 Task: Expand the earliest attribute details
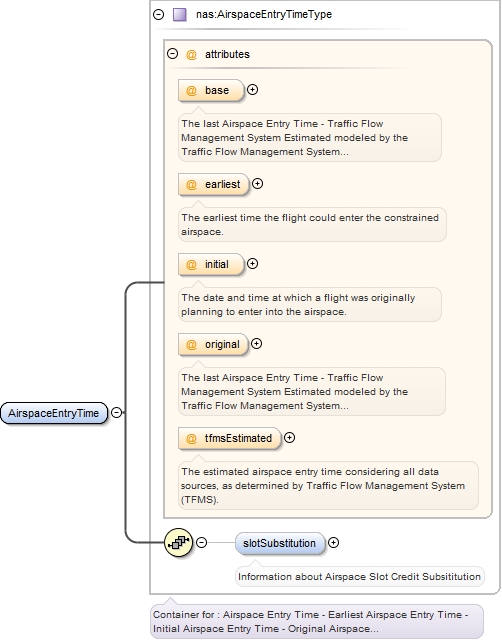[258, 184]
